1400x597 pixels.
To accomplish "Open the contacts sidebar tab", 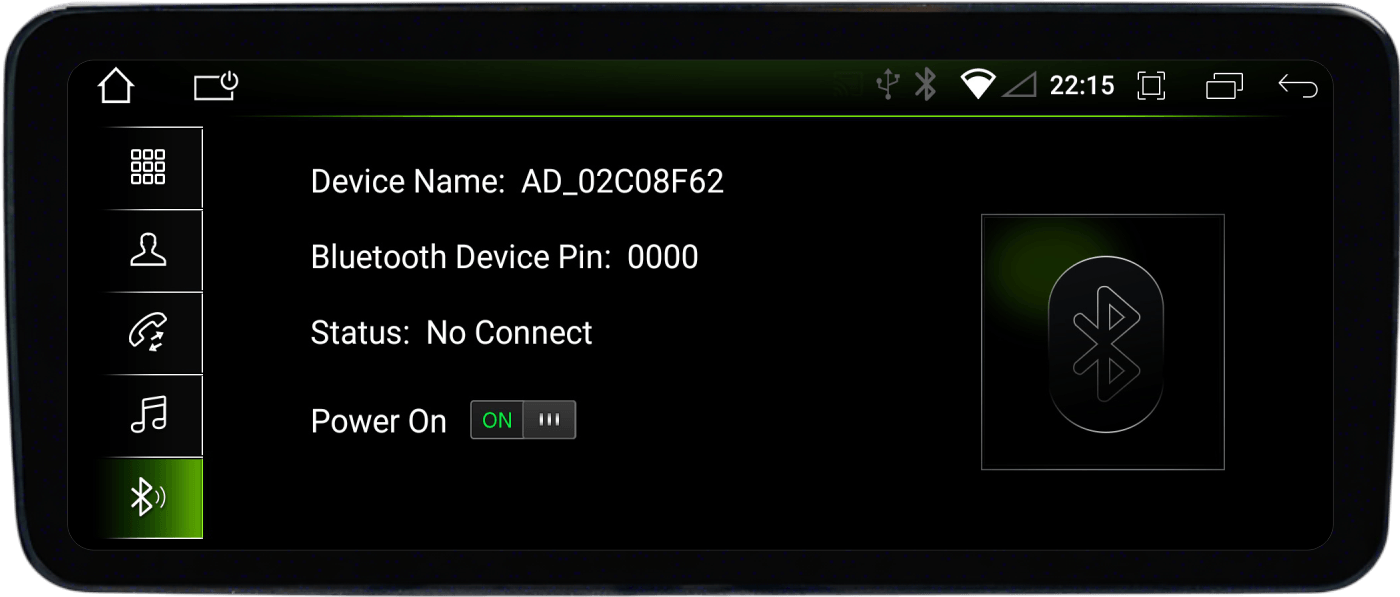I will 148,250.
